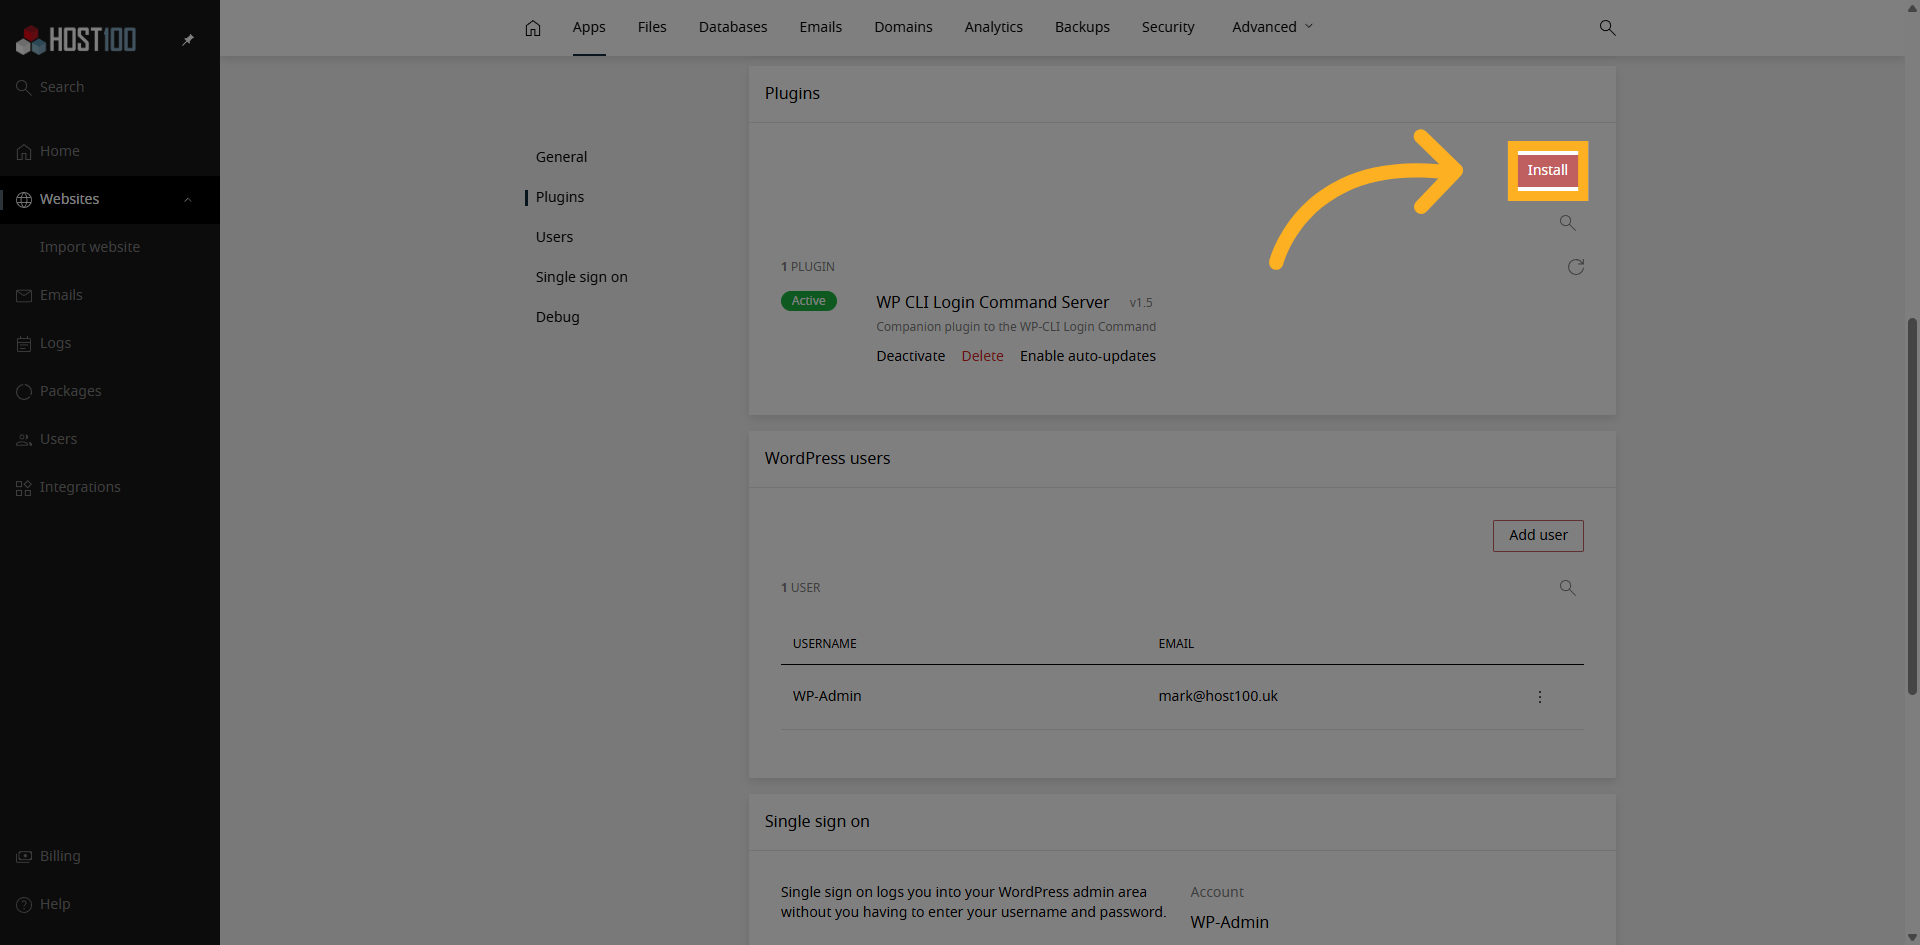The height and width of the screenshot is (945, 1920).
Task: Search plugins with magnifier icon
Action: point(1567,223)
